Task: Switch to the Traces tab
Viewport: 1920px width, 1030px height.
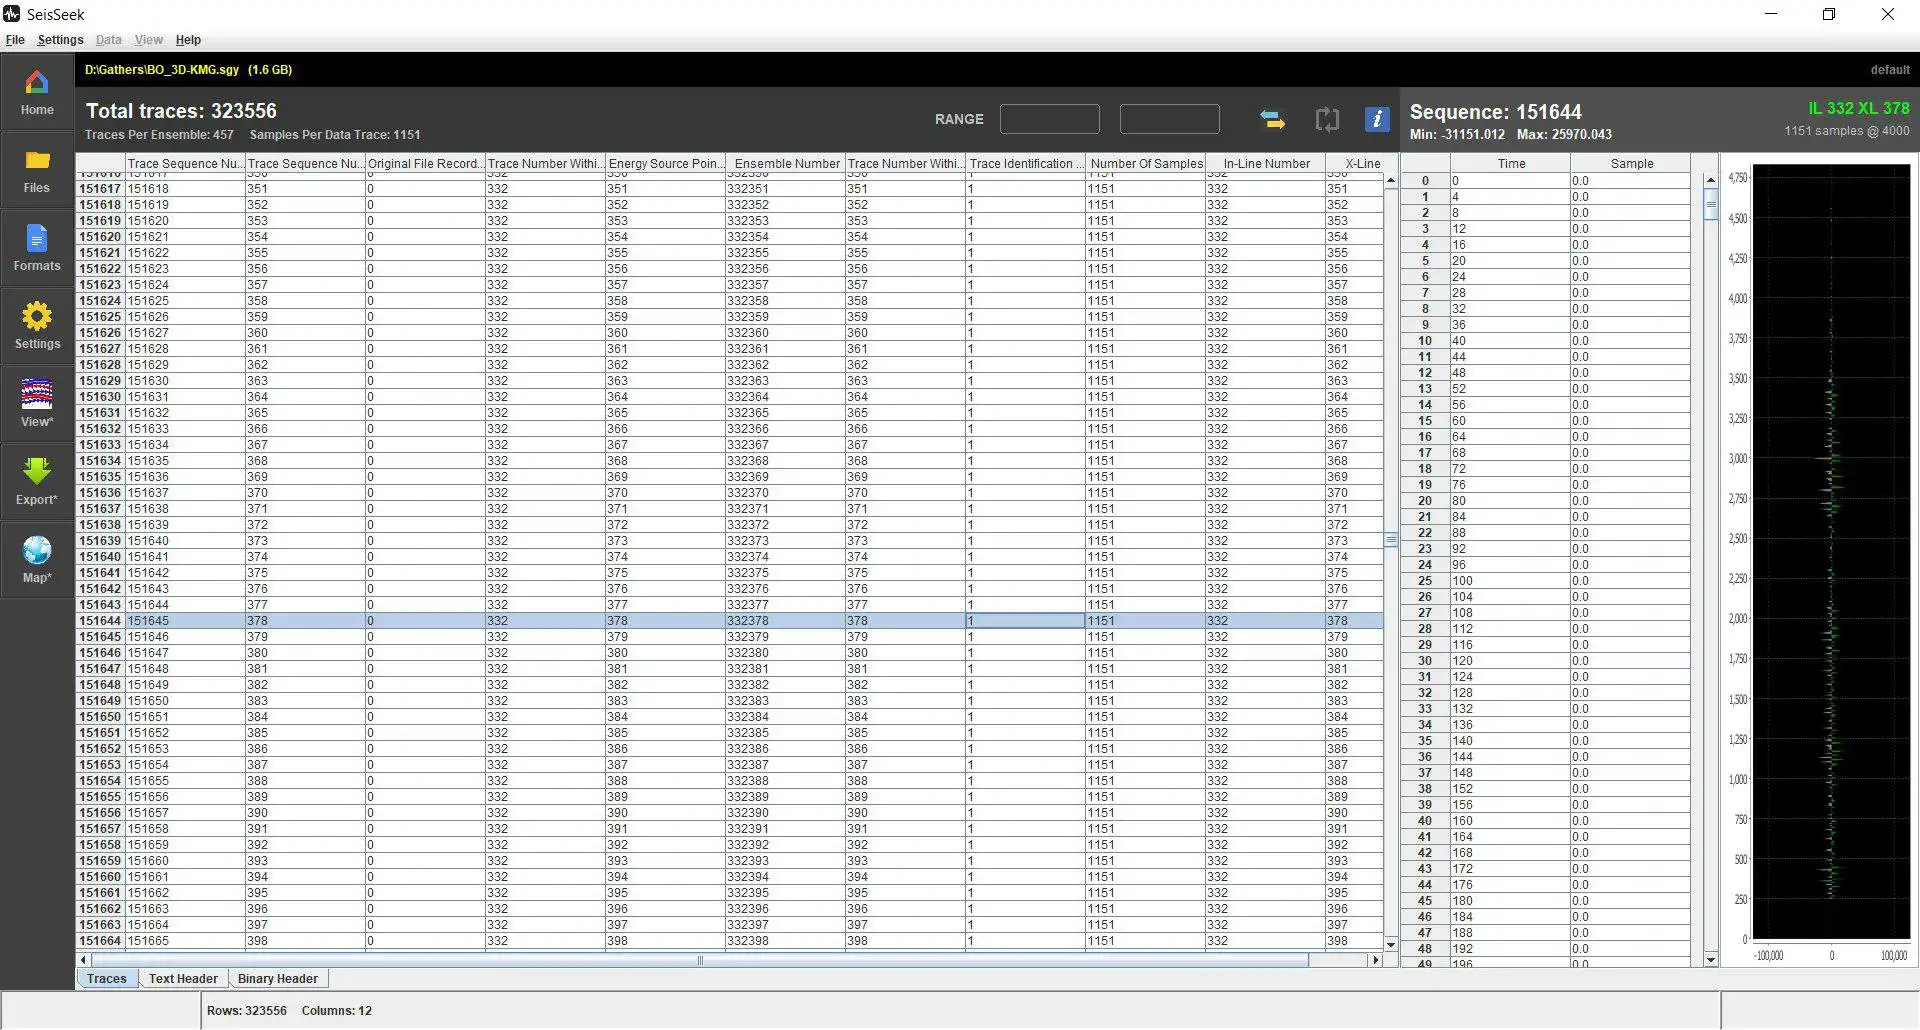Action: 107,979
